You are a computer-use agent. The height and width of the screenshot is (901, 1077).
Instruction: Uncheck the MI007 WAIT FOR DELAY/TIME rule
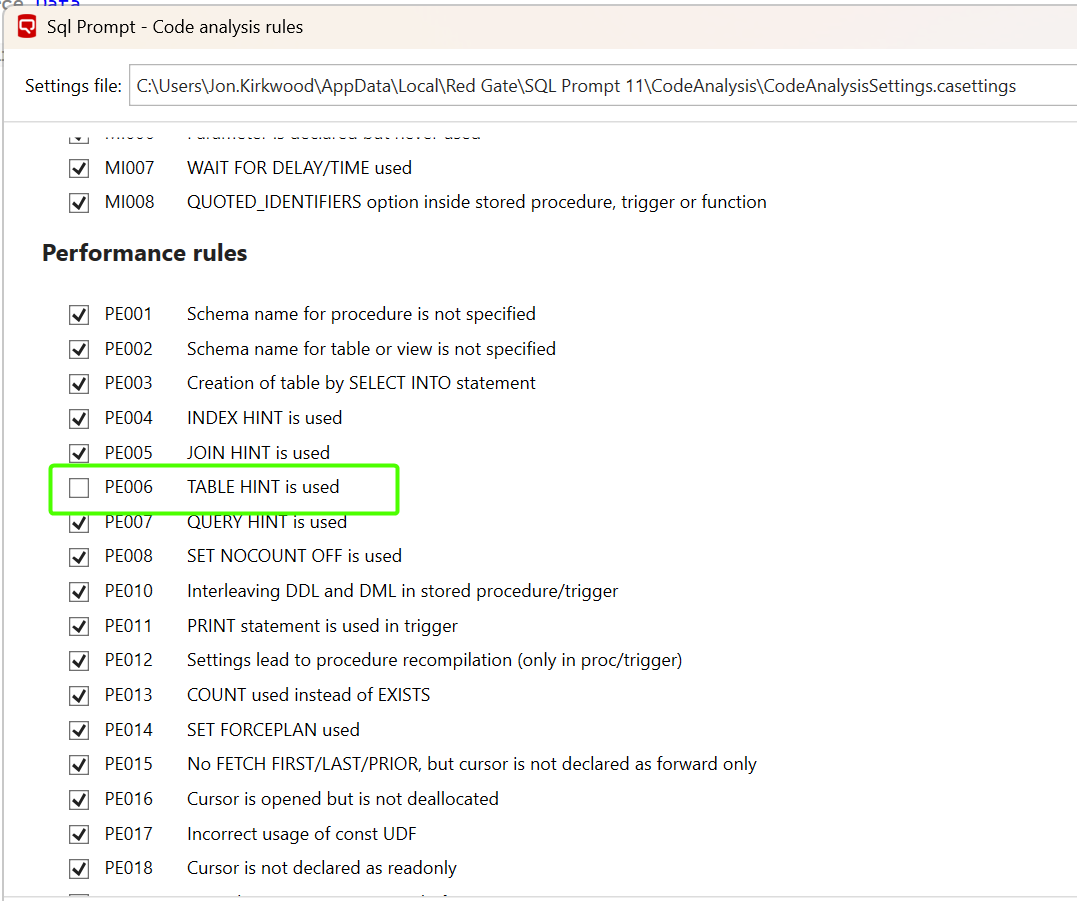[79, 168]
